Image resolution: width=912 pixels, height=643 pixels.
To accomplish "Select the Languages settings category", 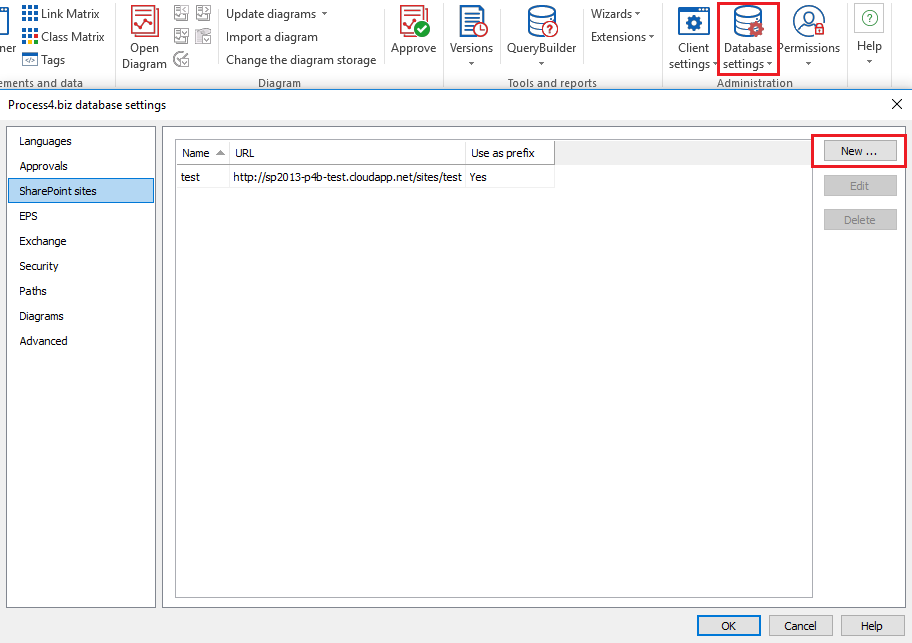I will [x=81, y=141].
